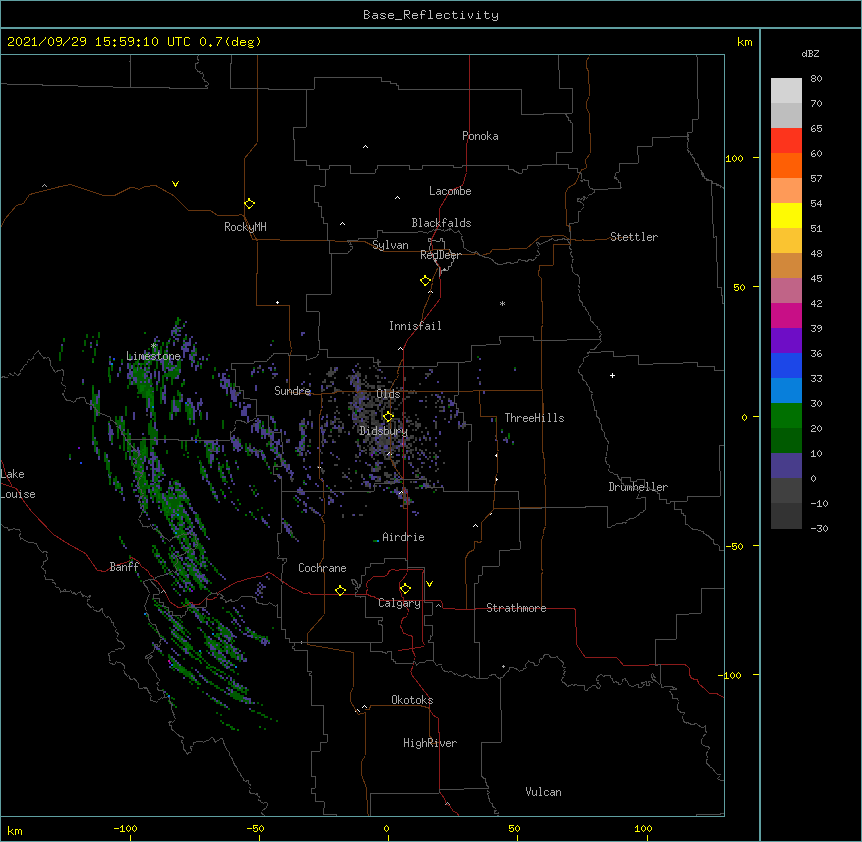Image resolution: width=862 pixels, height=842 pixels.
Task: Click the RedDeer city label
Action: click(x=440, y=255)
